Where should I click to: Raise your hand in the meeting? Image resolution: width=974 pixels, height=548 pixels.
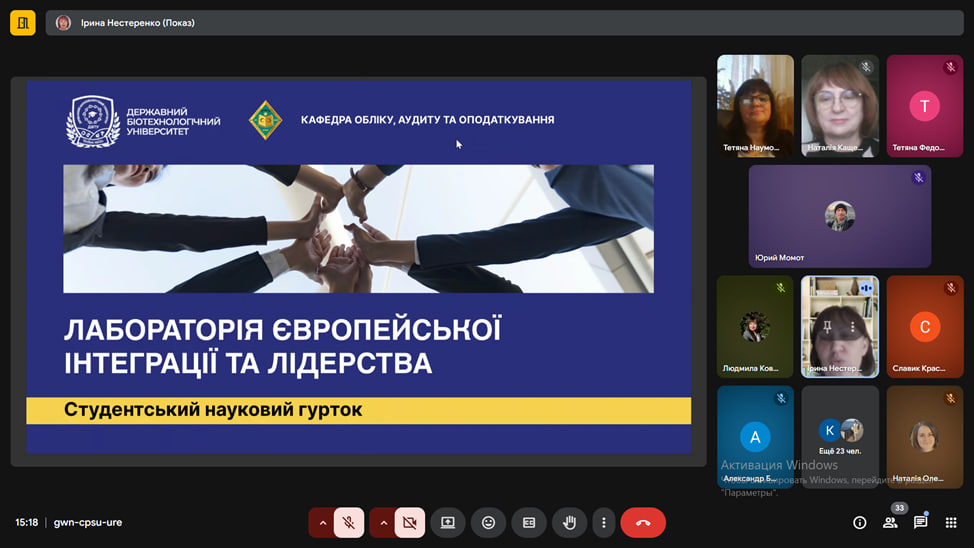tap(569, 522)
